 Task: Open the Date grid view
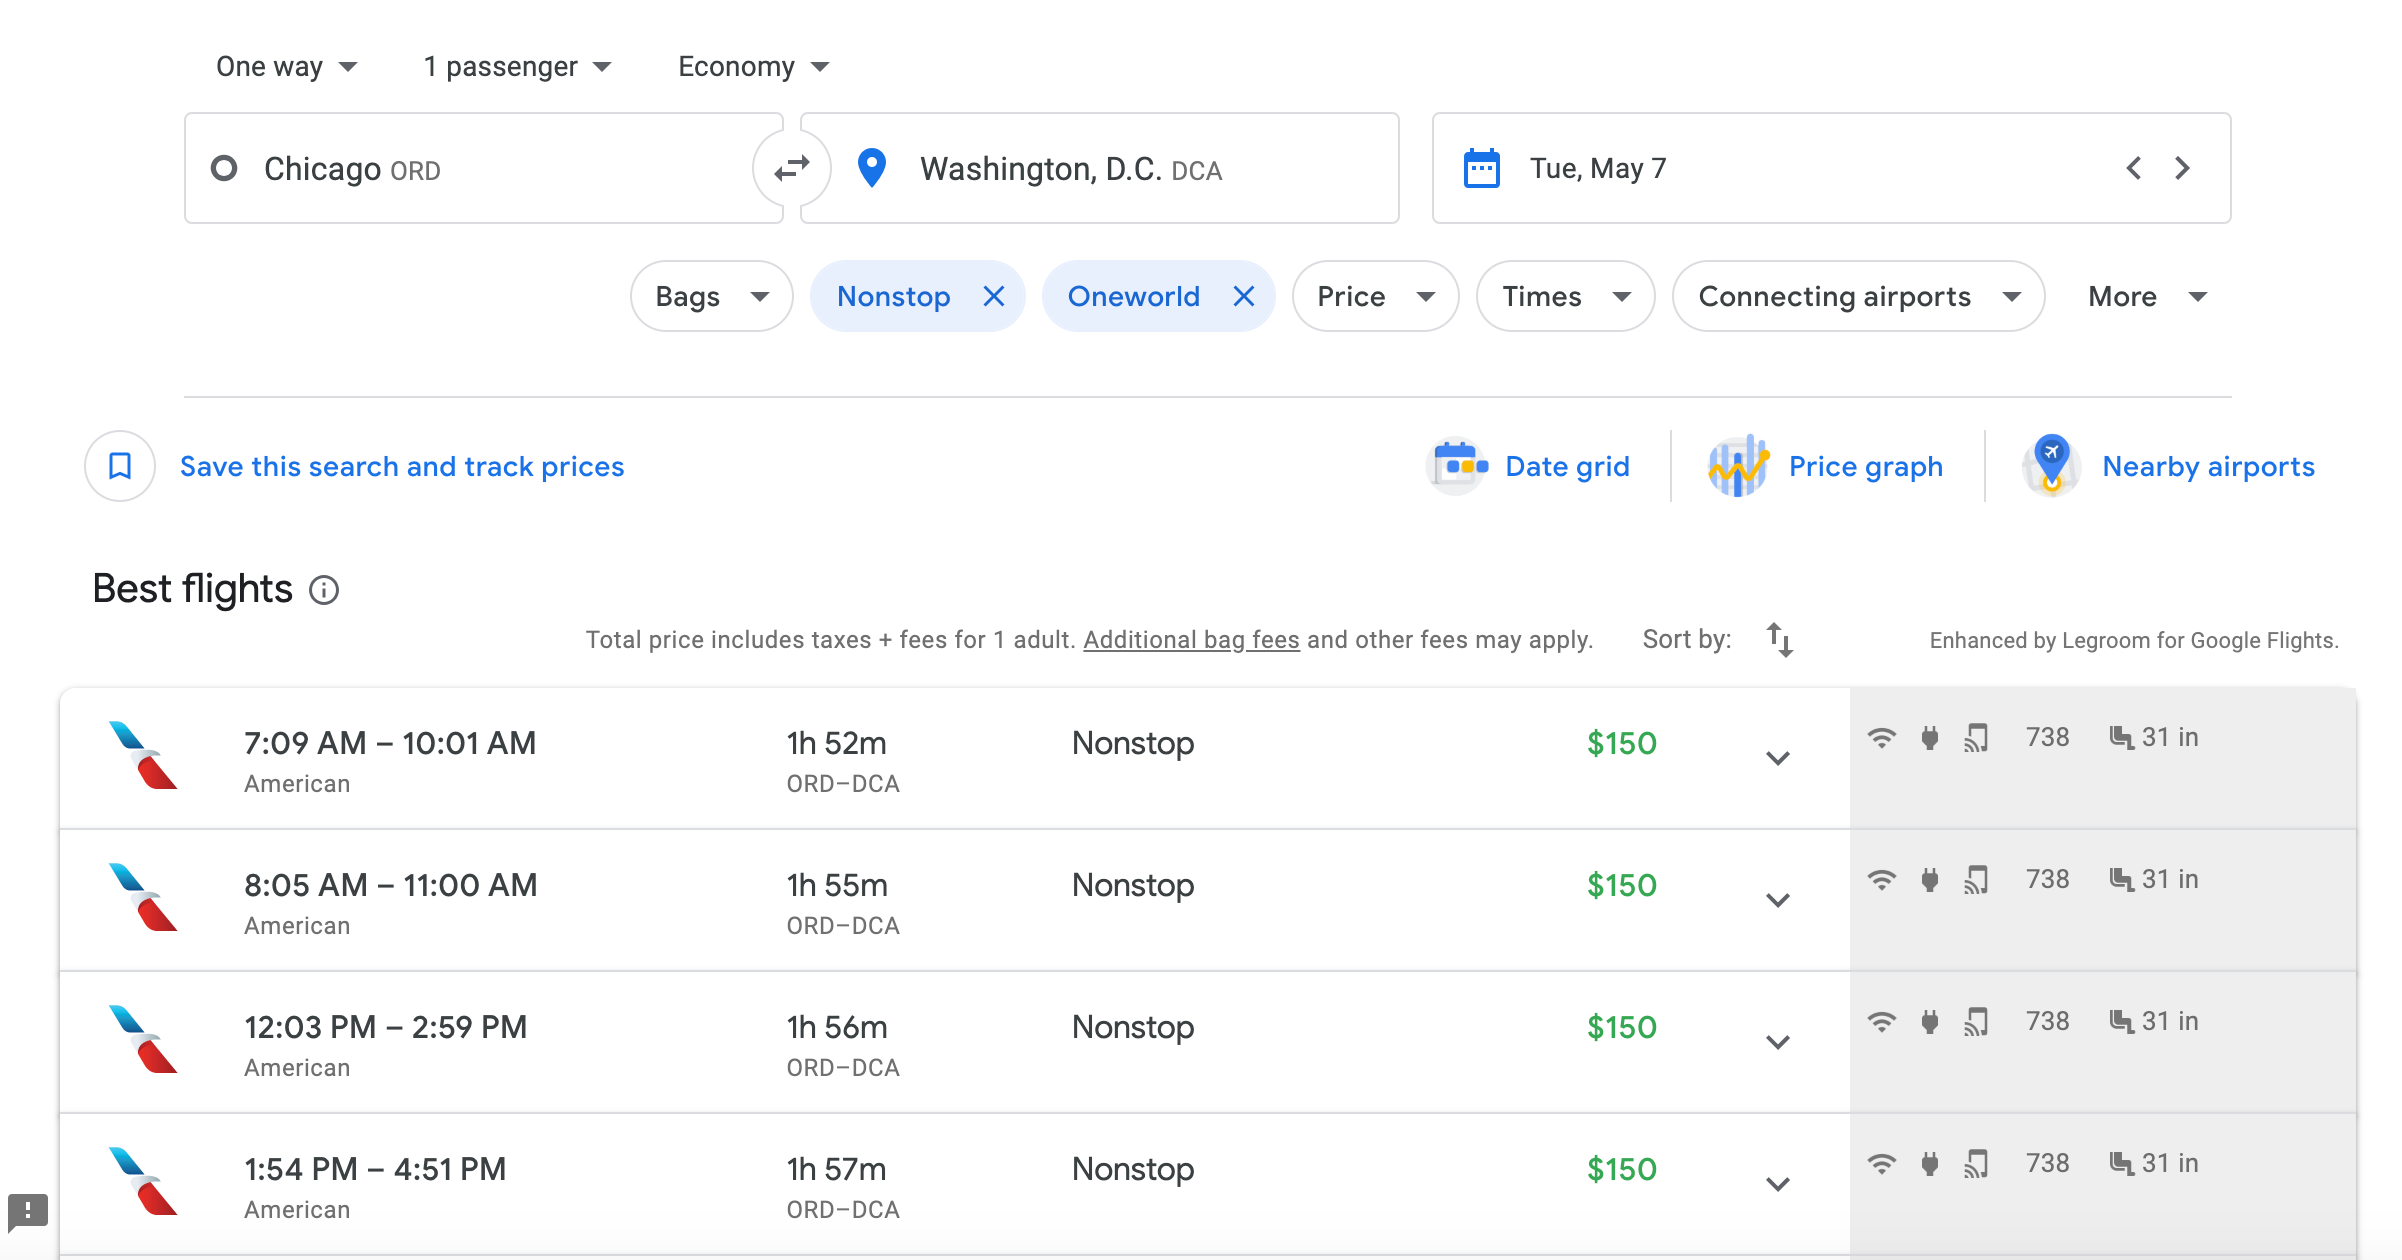[1566, 466]
